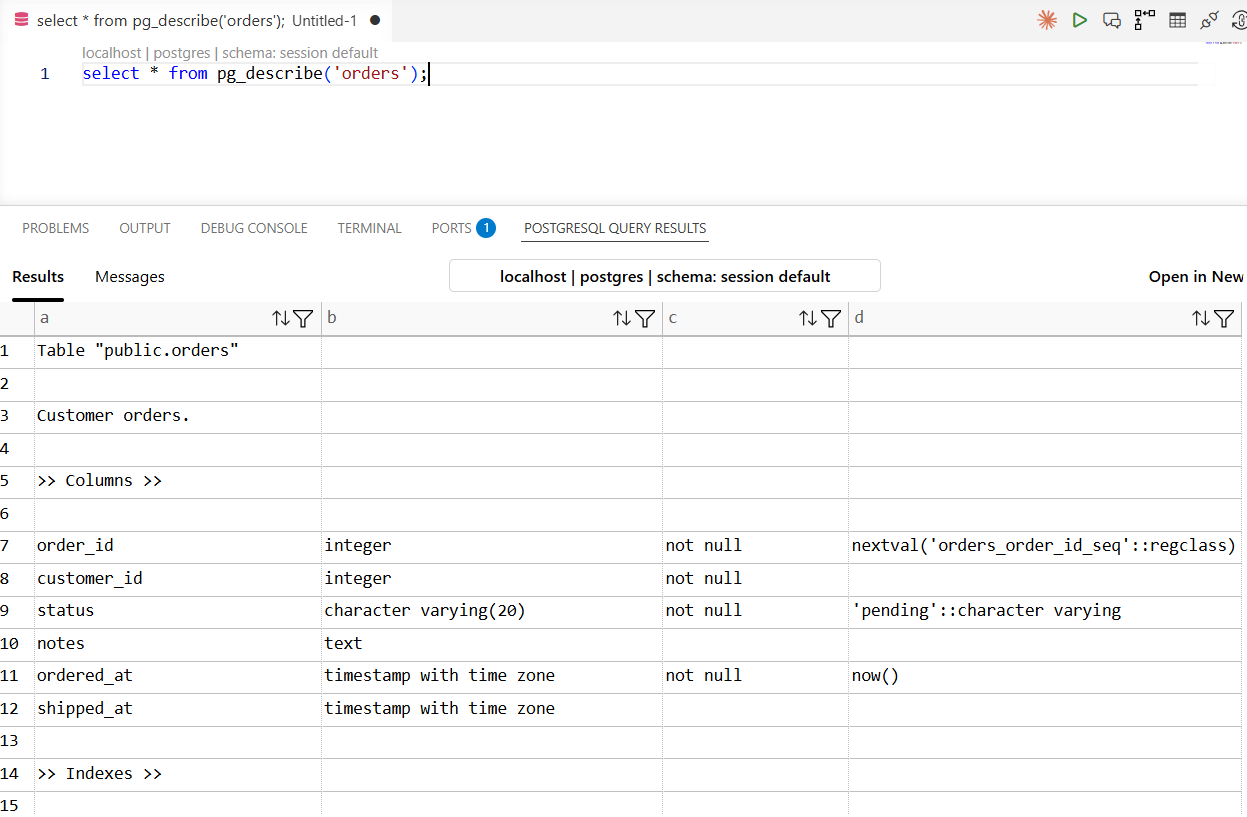Click the red database icon on editor tab
Screen dimensions: 1247x817
[21, 20]
